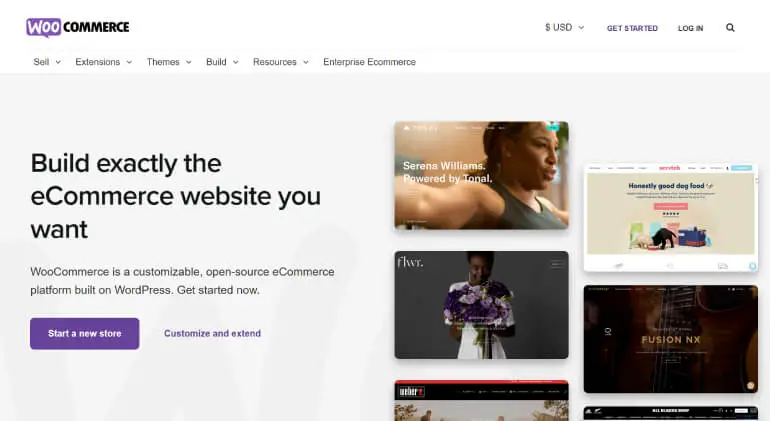Click the WooCommerce logo
This screenshot has height=421, width=770.
pos(77,27)
